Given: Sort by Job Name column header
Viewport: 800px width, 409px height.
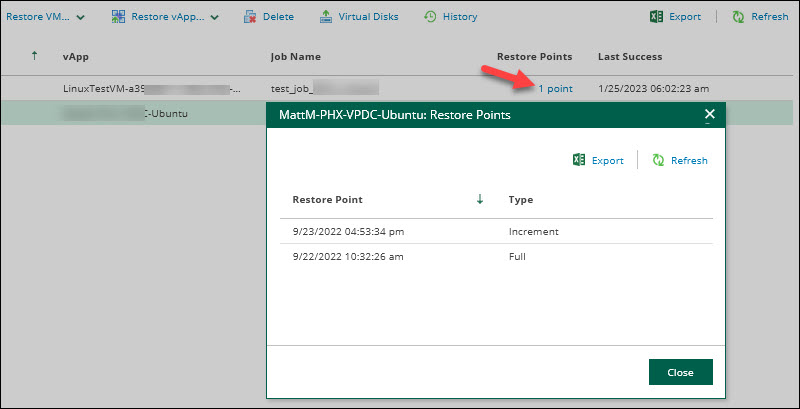Looking at the screenshot, I should pos(296,57).
